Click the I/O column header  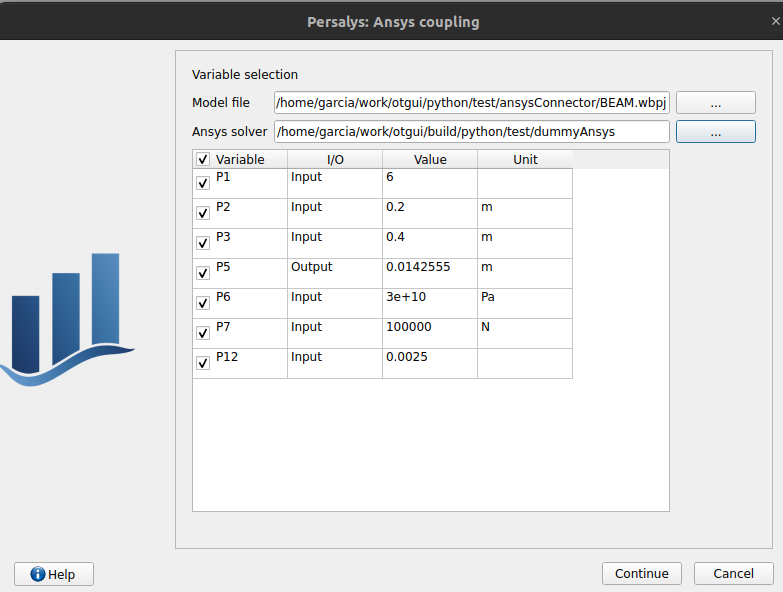(334, 160)
